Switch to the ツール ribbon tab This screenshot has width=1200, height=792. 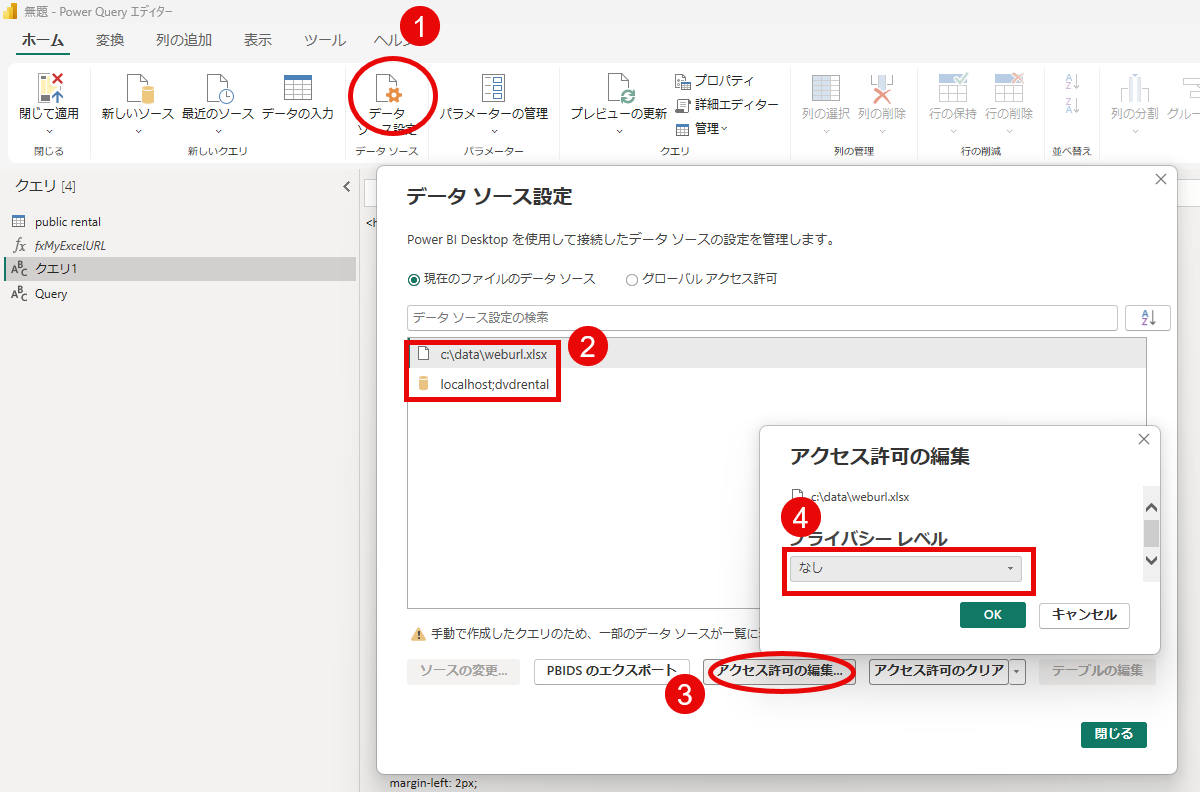(x=324, y=40)
